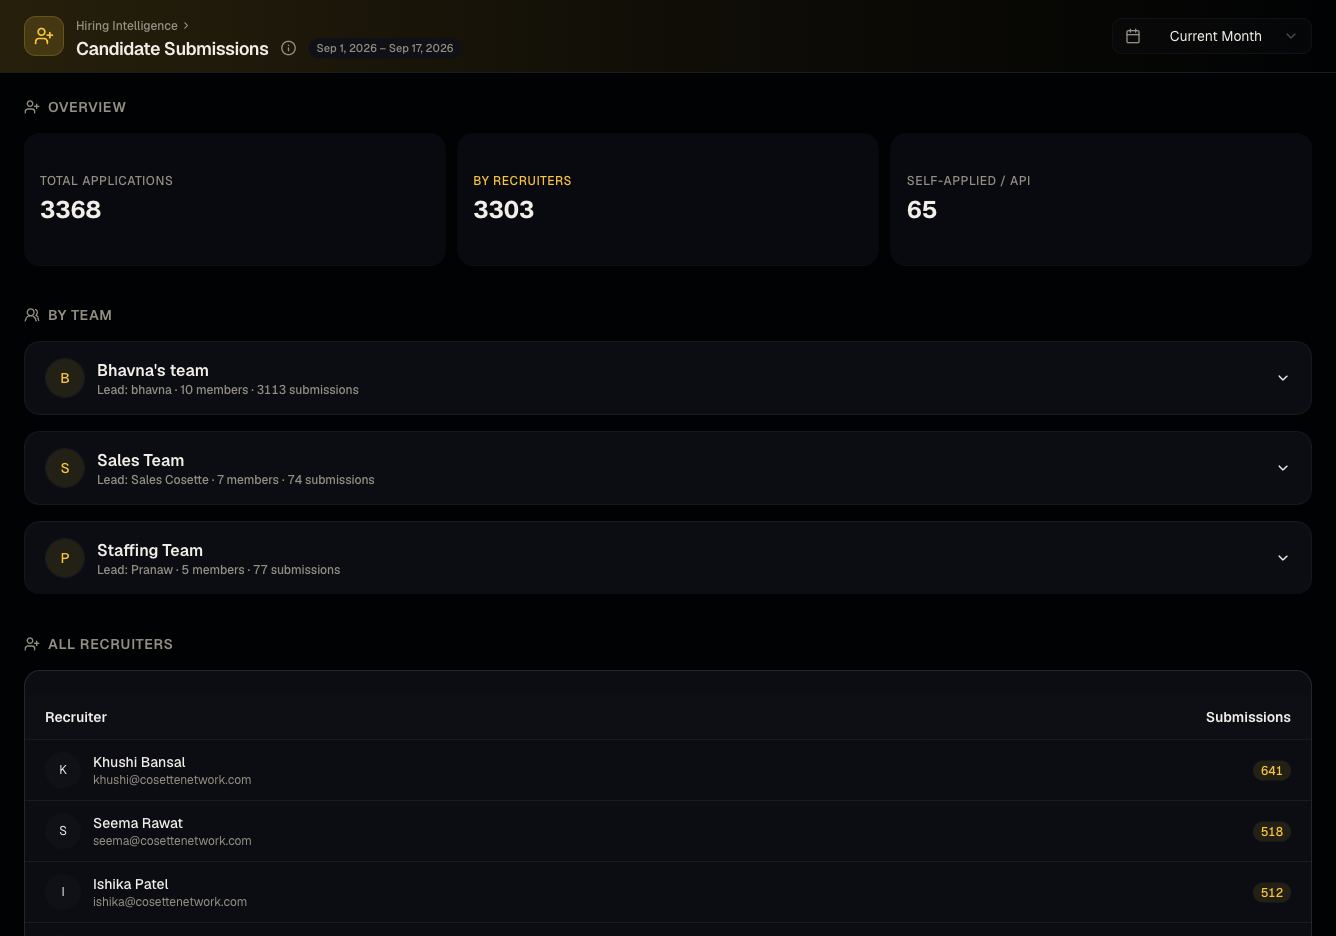Click Ishika Patel's 512 submissions badge
The height and width of the screenshot is (936, 1336).
[1272, 892]
